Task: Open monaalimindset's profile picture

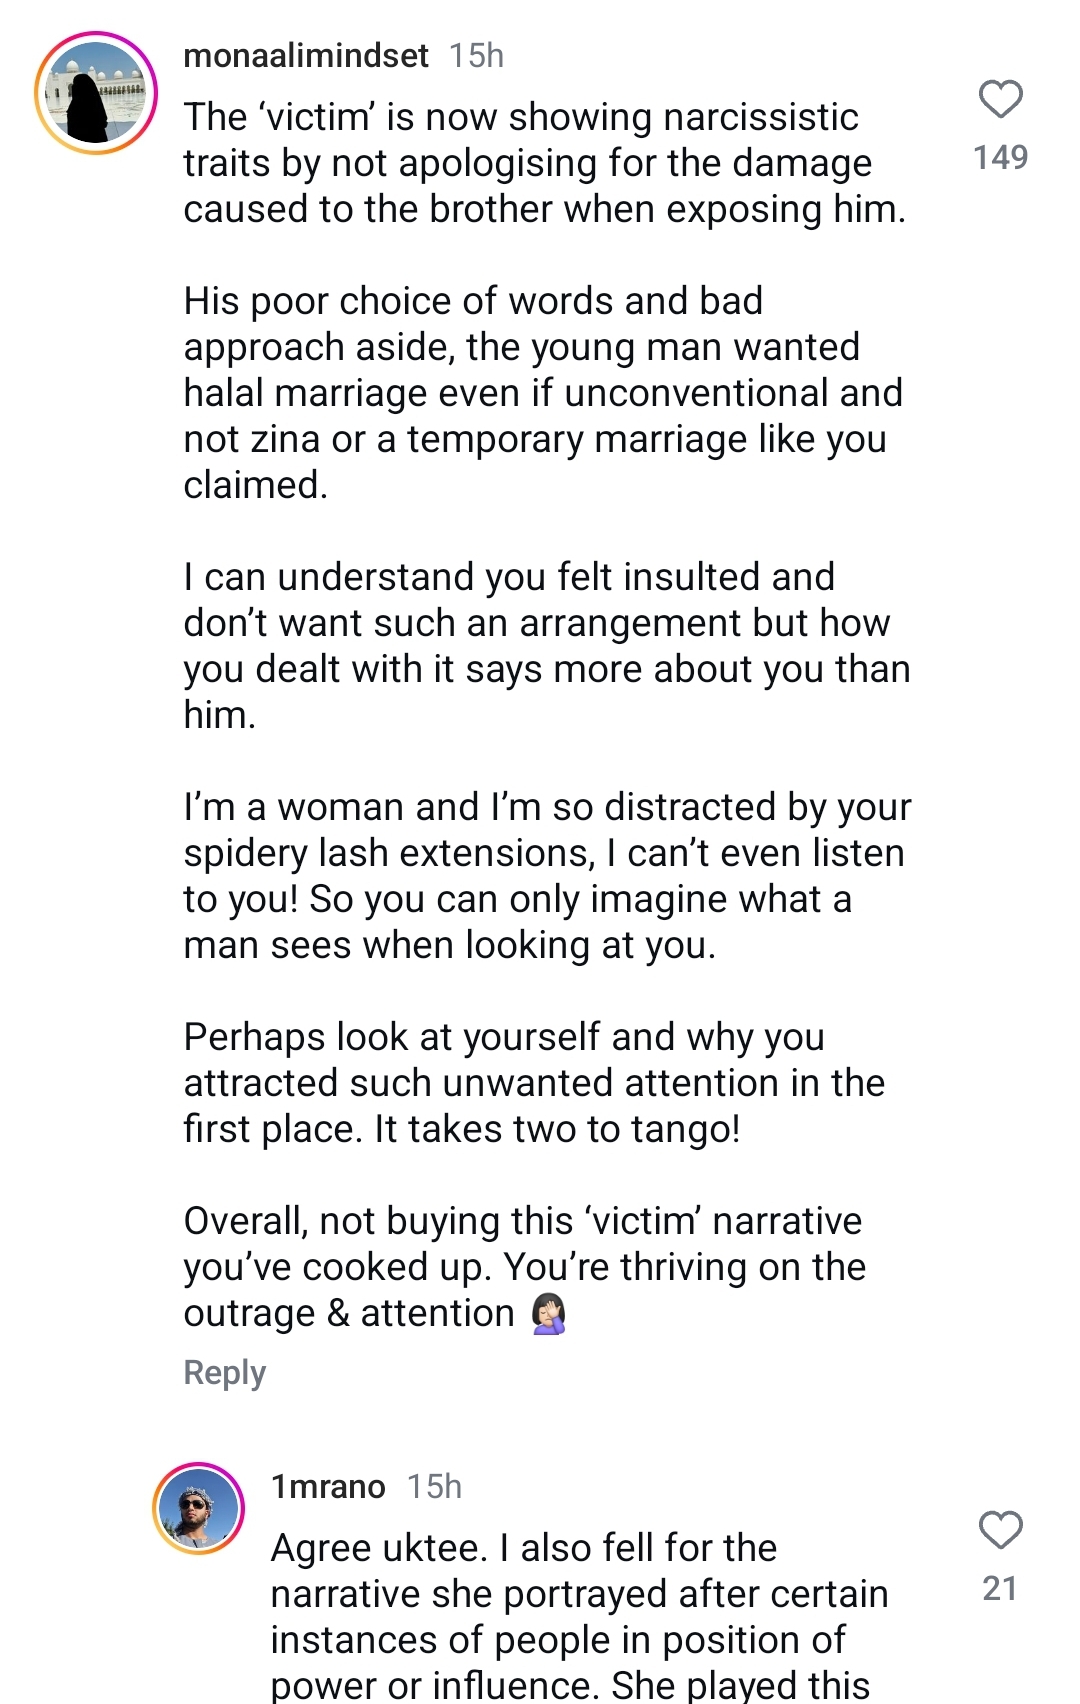Action: click(x=96, y=93)
